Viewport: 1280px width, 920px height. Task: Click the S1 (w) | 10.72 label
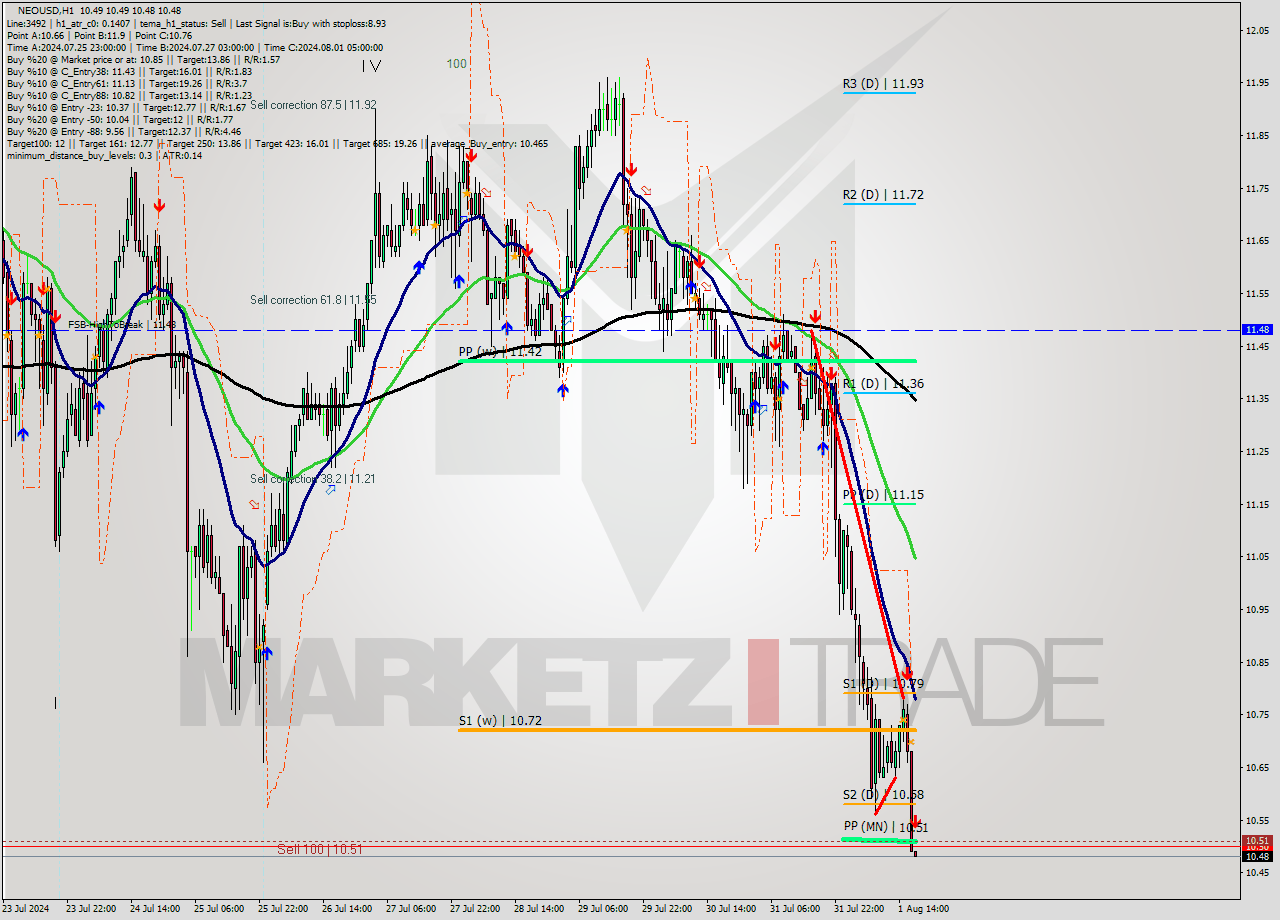click(500, 720)
